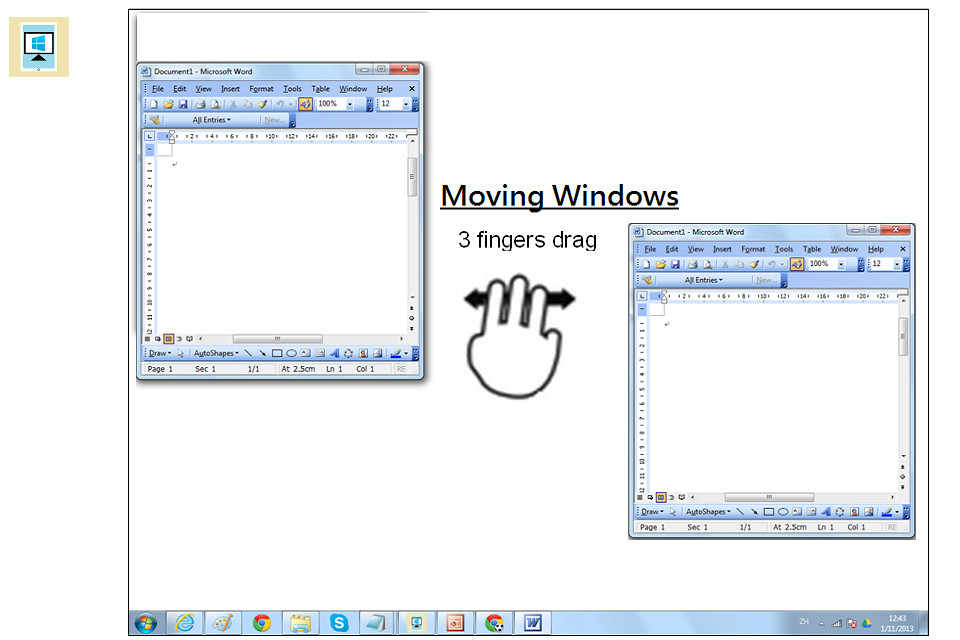The width and height of the screenshot is (960, 640).
Task: Click Open folder icon in right Word window
Action: coord(661,265)
